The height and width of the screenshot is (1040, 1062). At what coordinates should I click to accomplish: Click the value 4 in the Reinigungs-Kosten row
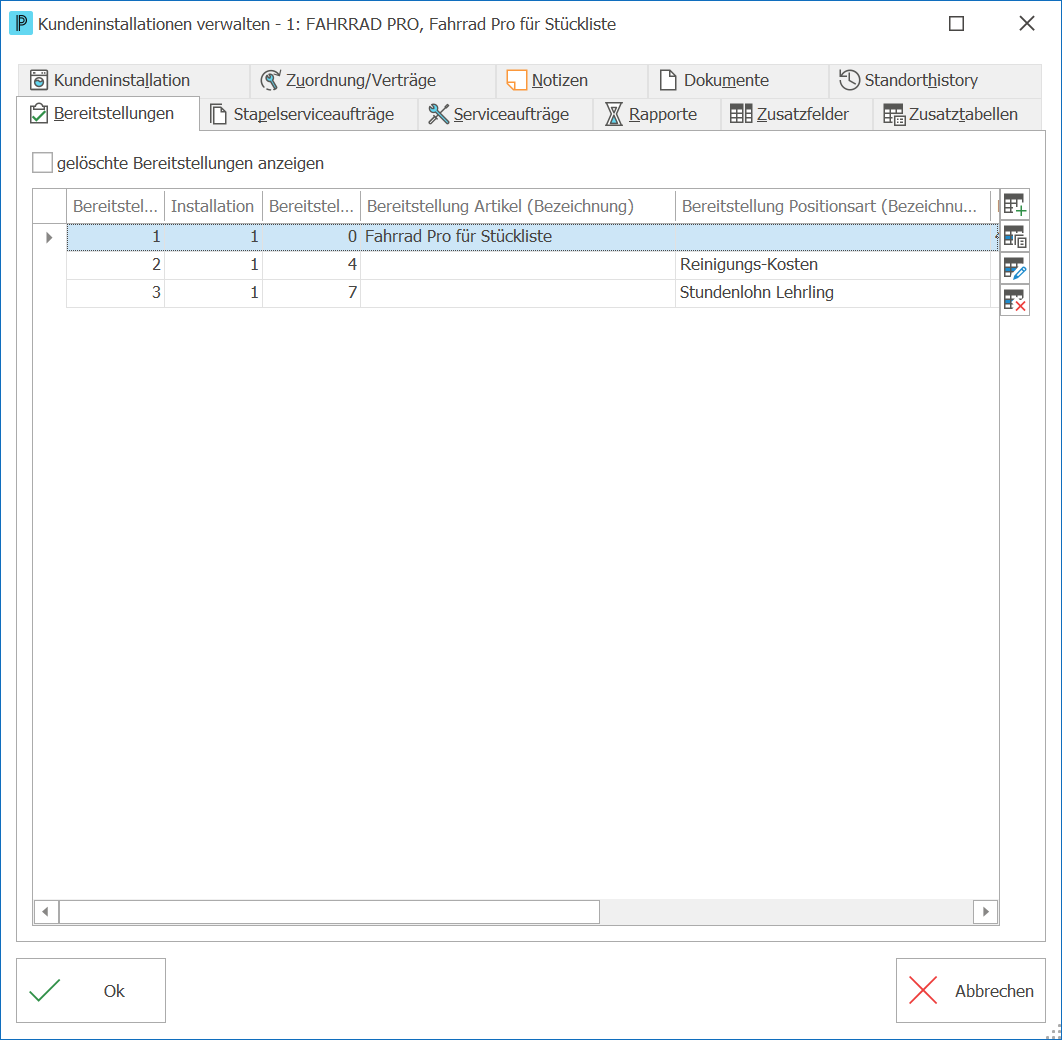click(x=312, y=265)
